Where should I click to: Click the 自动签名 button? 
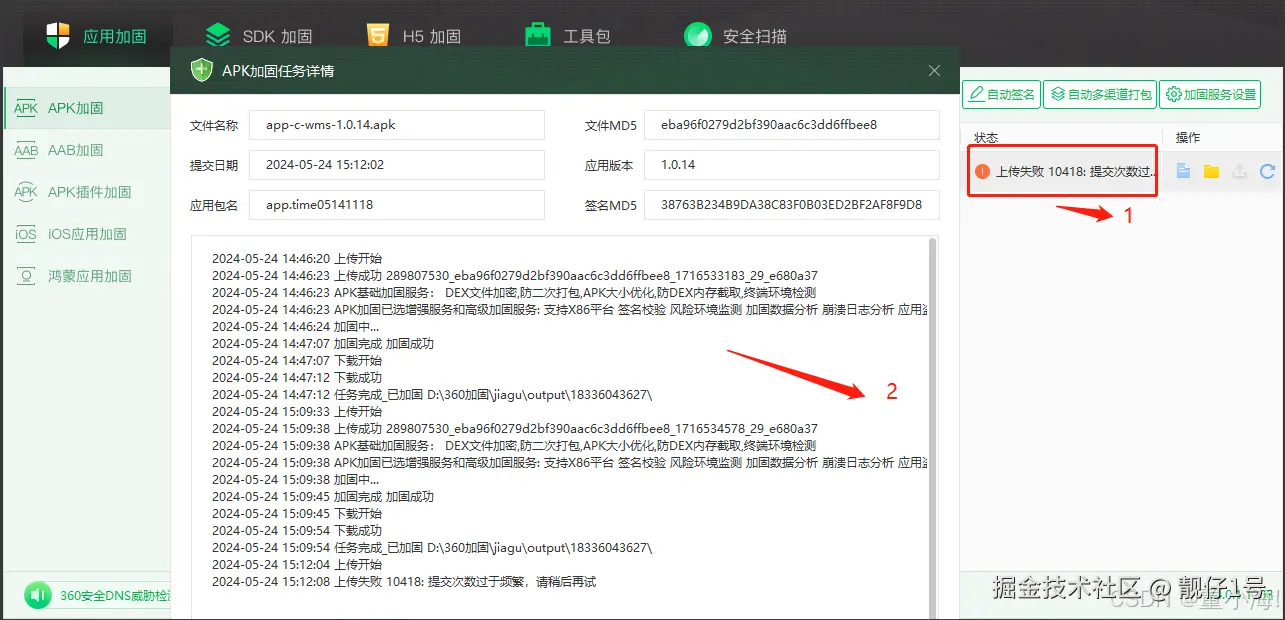1001,95
